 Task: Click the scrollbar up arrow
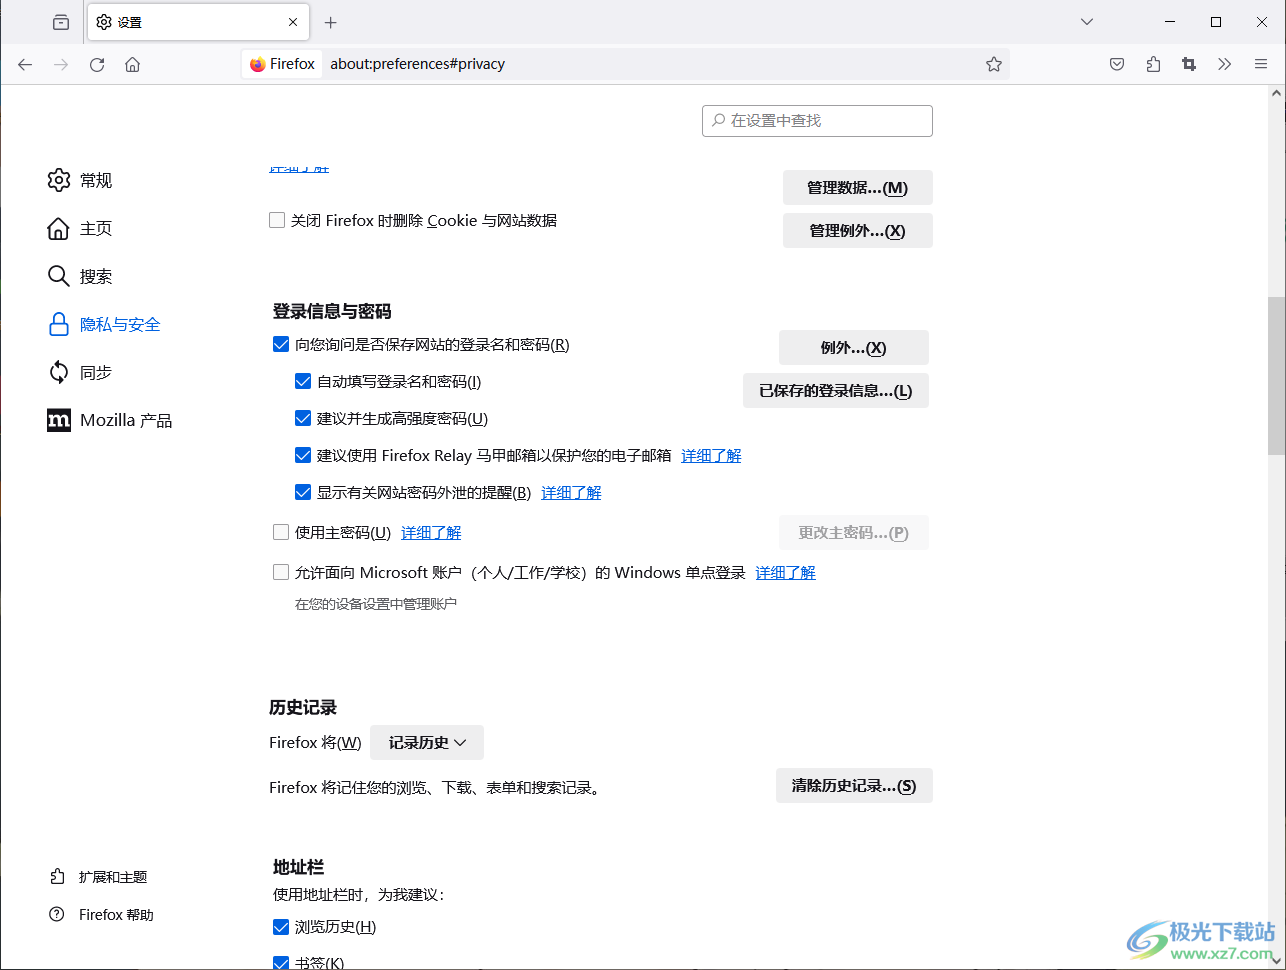click(1276, 93)
